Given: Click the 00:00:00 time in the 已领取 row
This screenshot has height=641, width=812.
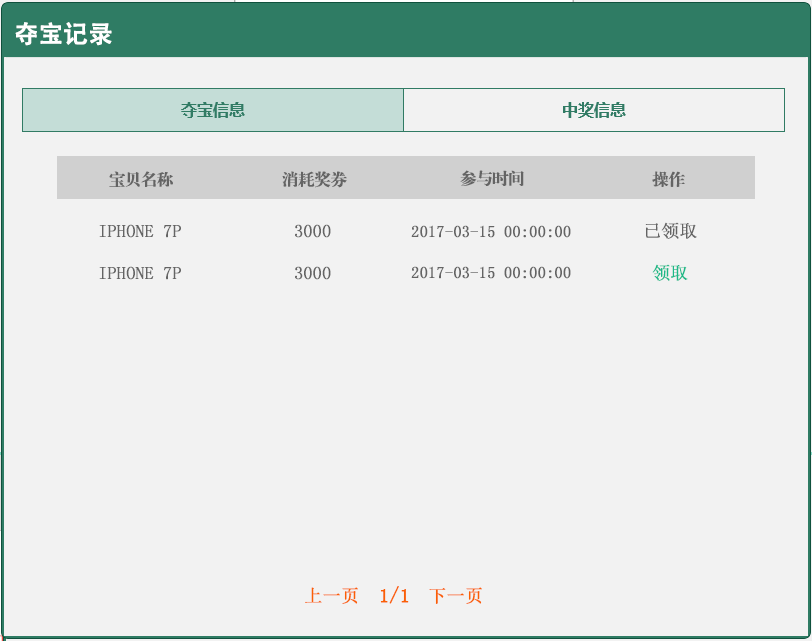Looking at the screenshot, I should click(x=537, y=232).
